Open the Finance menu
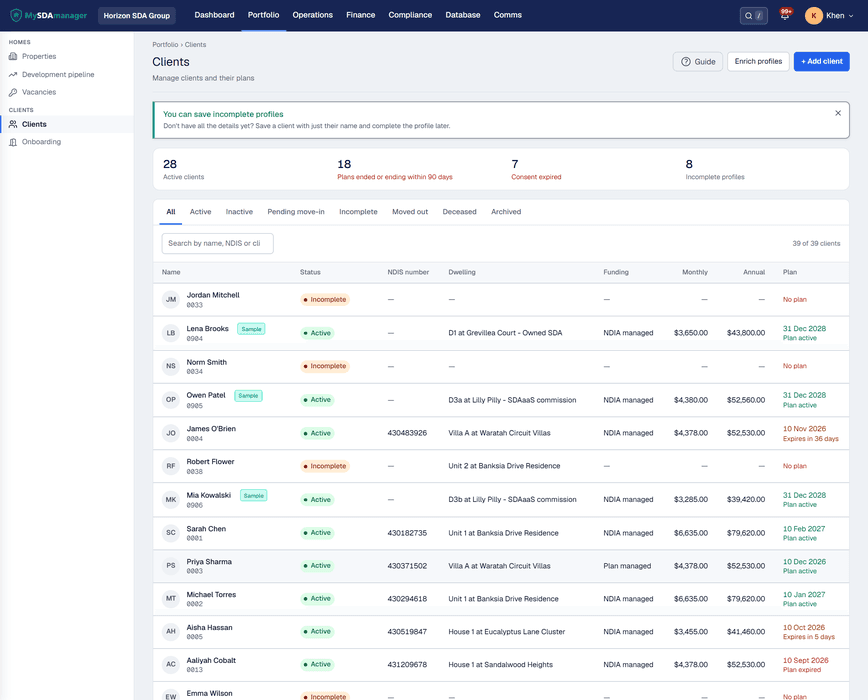This screenshot has height=700, width=868. (360, 15)
